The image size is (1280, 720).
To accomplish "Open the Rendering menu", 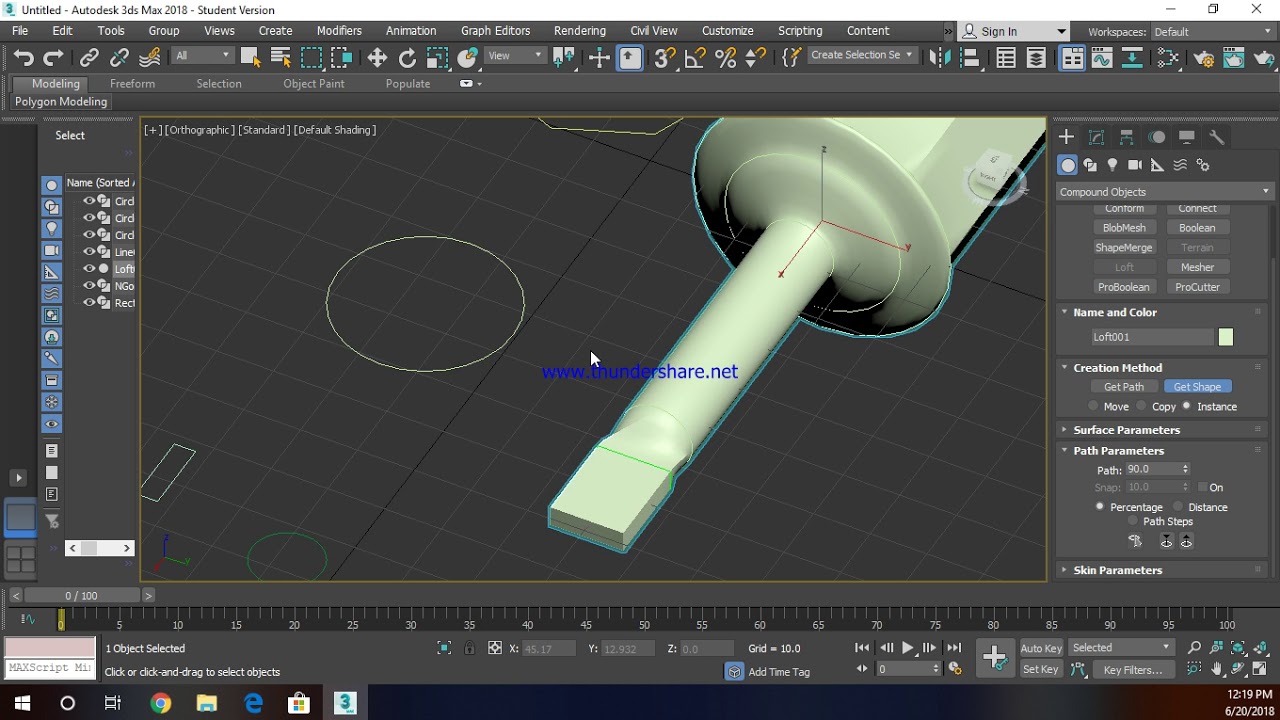I will pos(580,31).
